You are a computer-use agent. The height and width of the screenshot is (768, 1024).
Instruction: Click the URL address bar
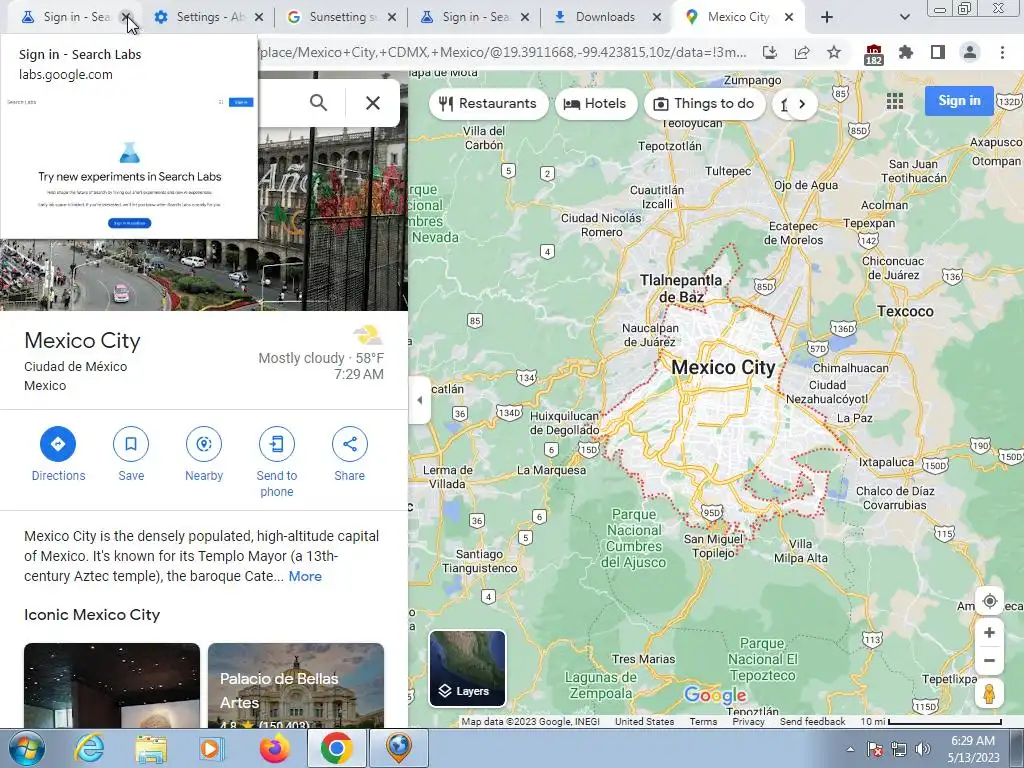coord(503,52)
